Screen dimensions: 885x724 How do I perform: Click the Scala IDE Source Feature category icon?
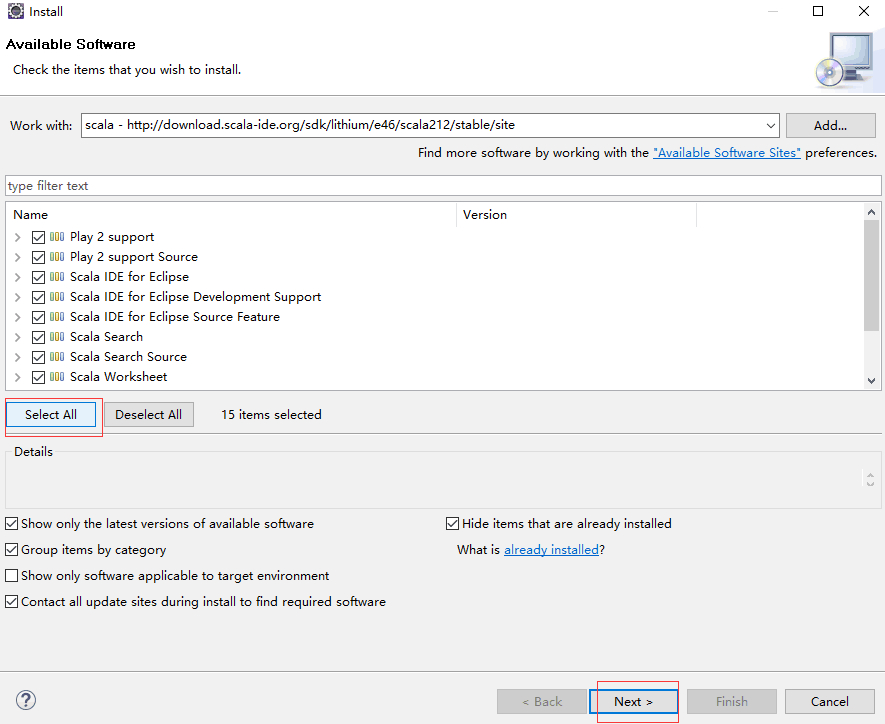point(57,317)
